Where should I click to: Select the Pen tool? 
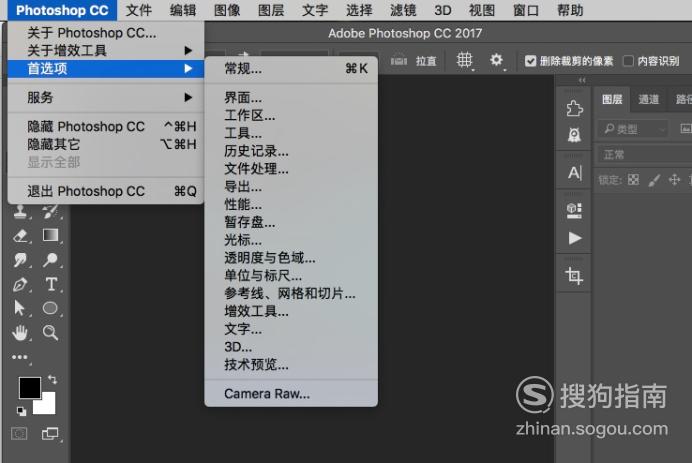click(20, 284)
